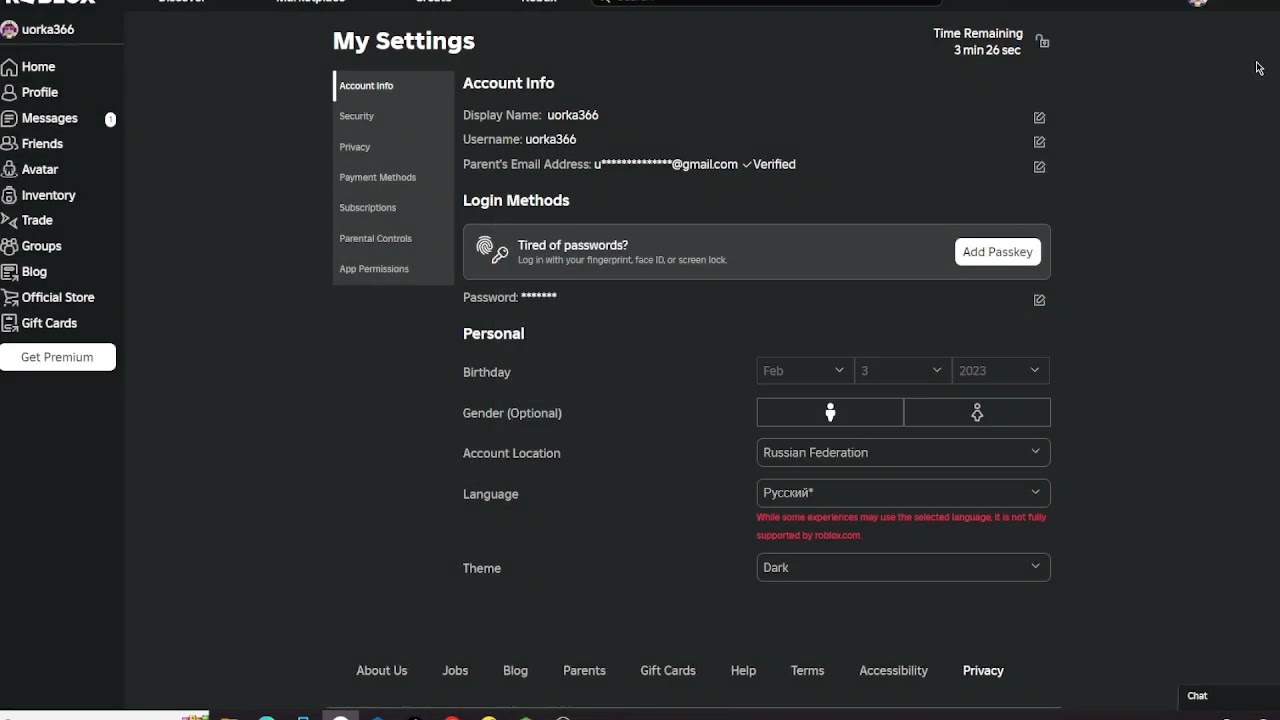Open the Subscriptions tab
The width and height of the screenshot is (1280, 720).
pos(394,208)
